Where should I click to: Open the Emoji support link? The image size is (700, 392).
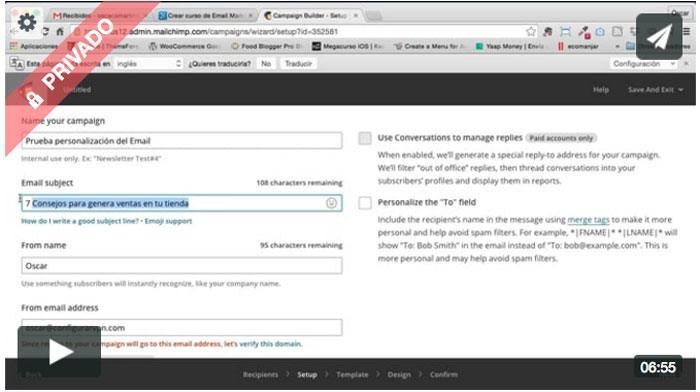tap(168, 221)
